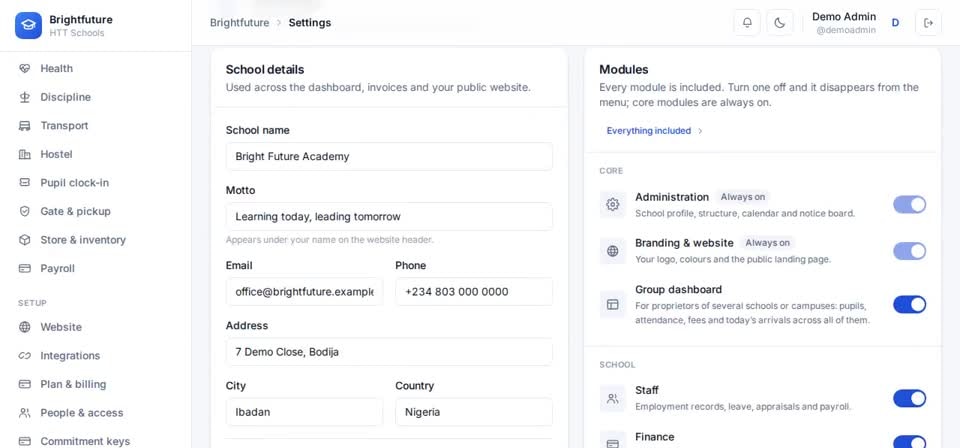Click the Discipline scales icon
Screen dimensions: 960x448
click(24, 97)
